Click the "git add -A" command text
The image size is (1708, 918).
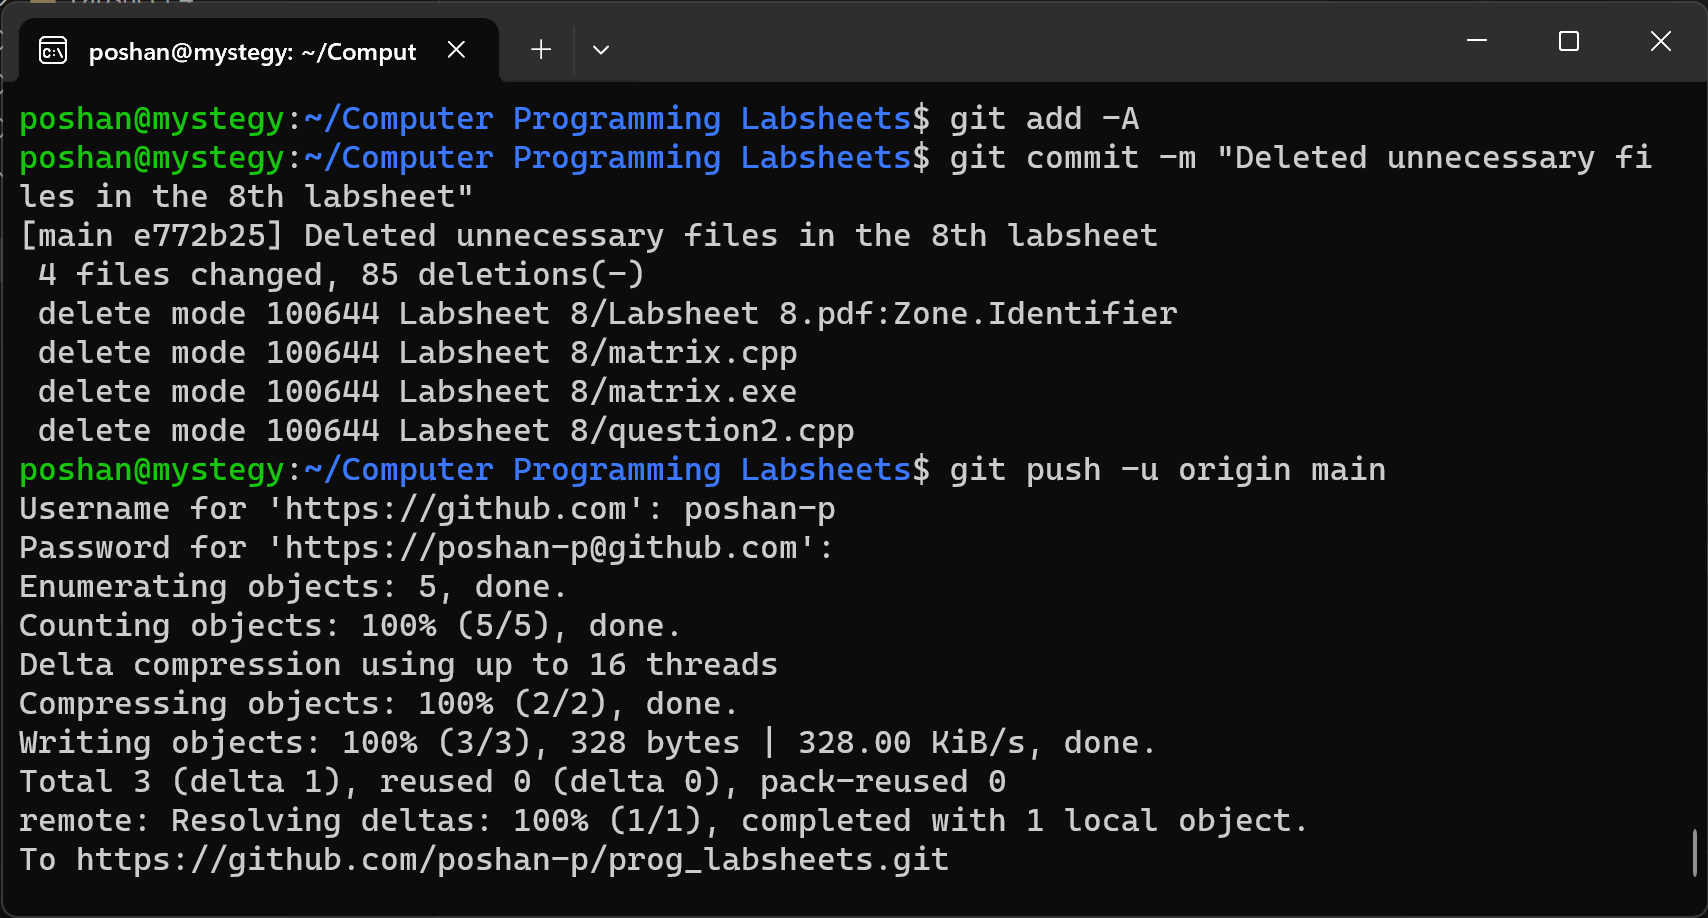1043,119
